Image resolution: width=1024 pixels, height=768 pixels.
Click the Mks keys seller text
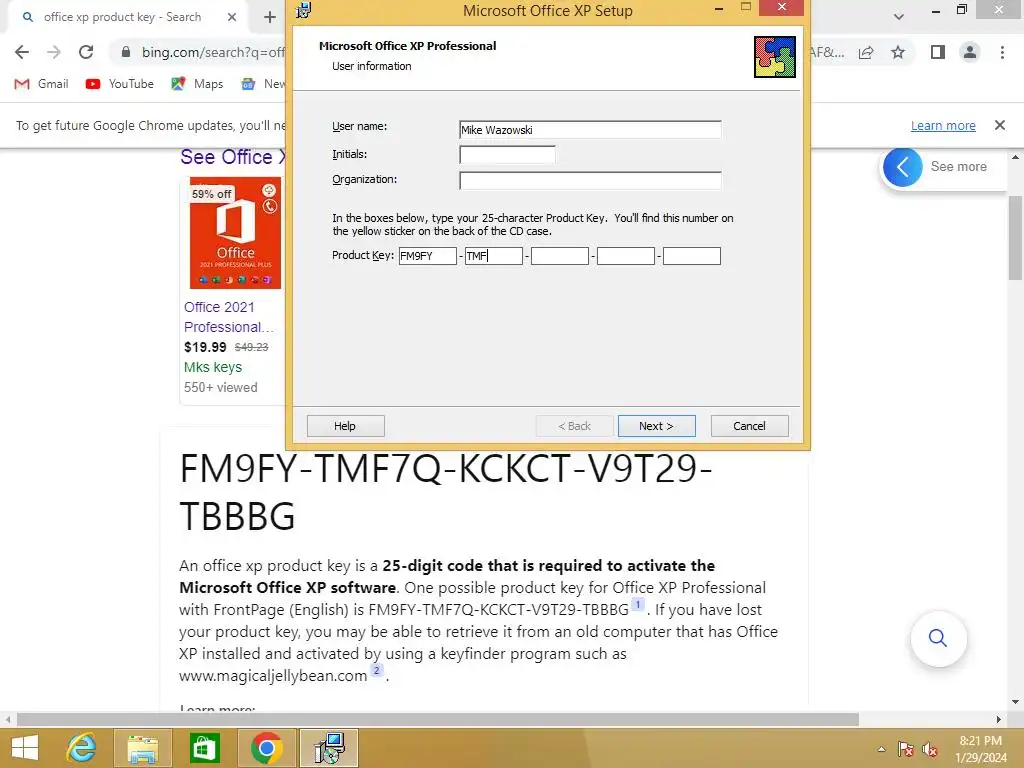pos(213,367)
